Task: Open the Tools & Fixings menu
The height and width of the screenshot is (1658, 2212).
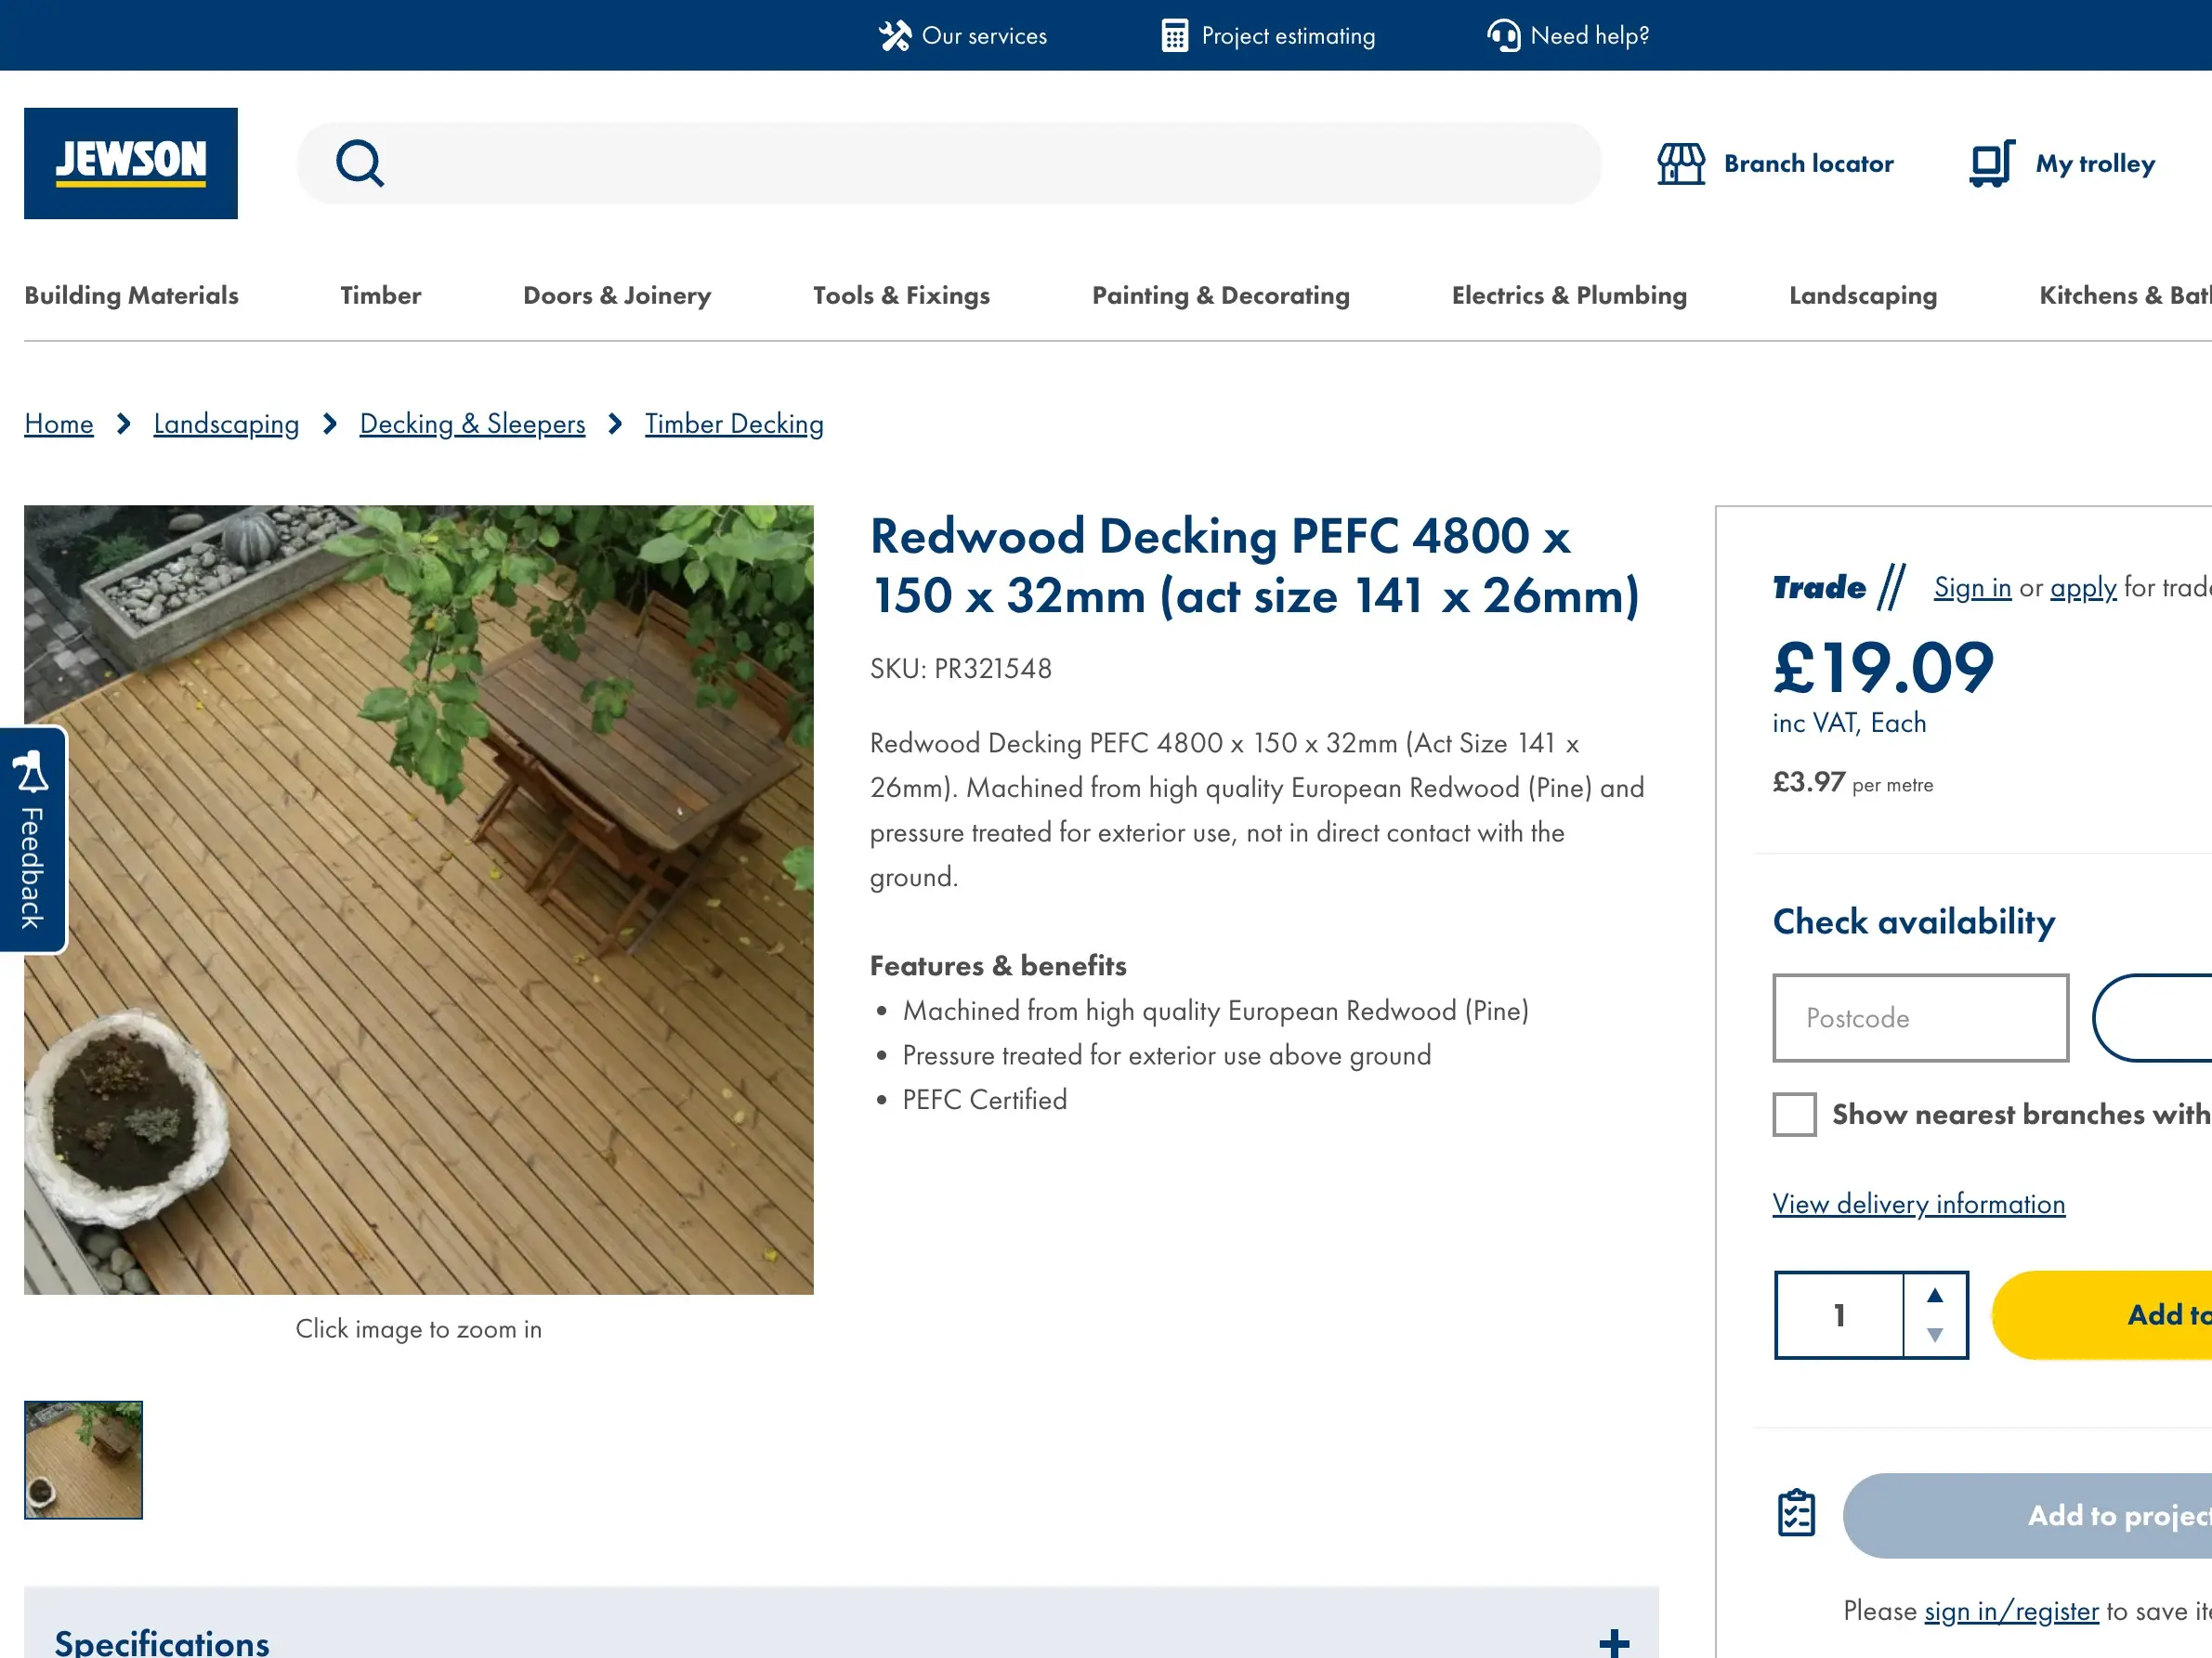Action: pos(901,295)
